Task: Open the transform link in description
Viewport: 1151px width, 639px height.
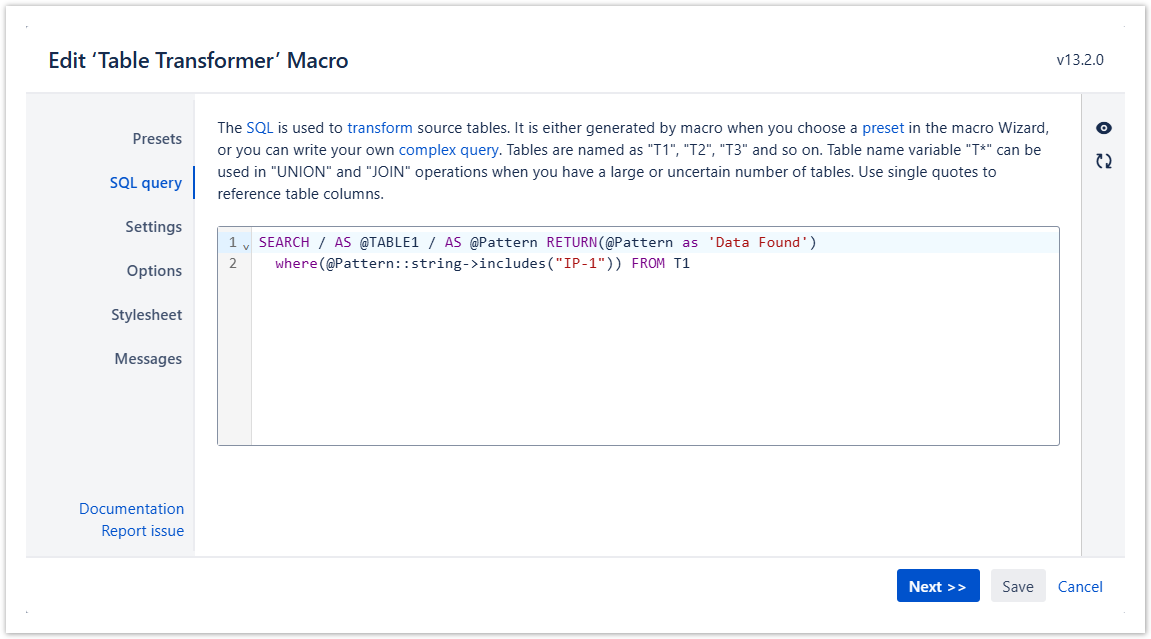Action: pyautogui.click(x=380, y=128)
